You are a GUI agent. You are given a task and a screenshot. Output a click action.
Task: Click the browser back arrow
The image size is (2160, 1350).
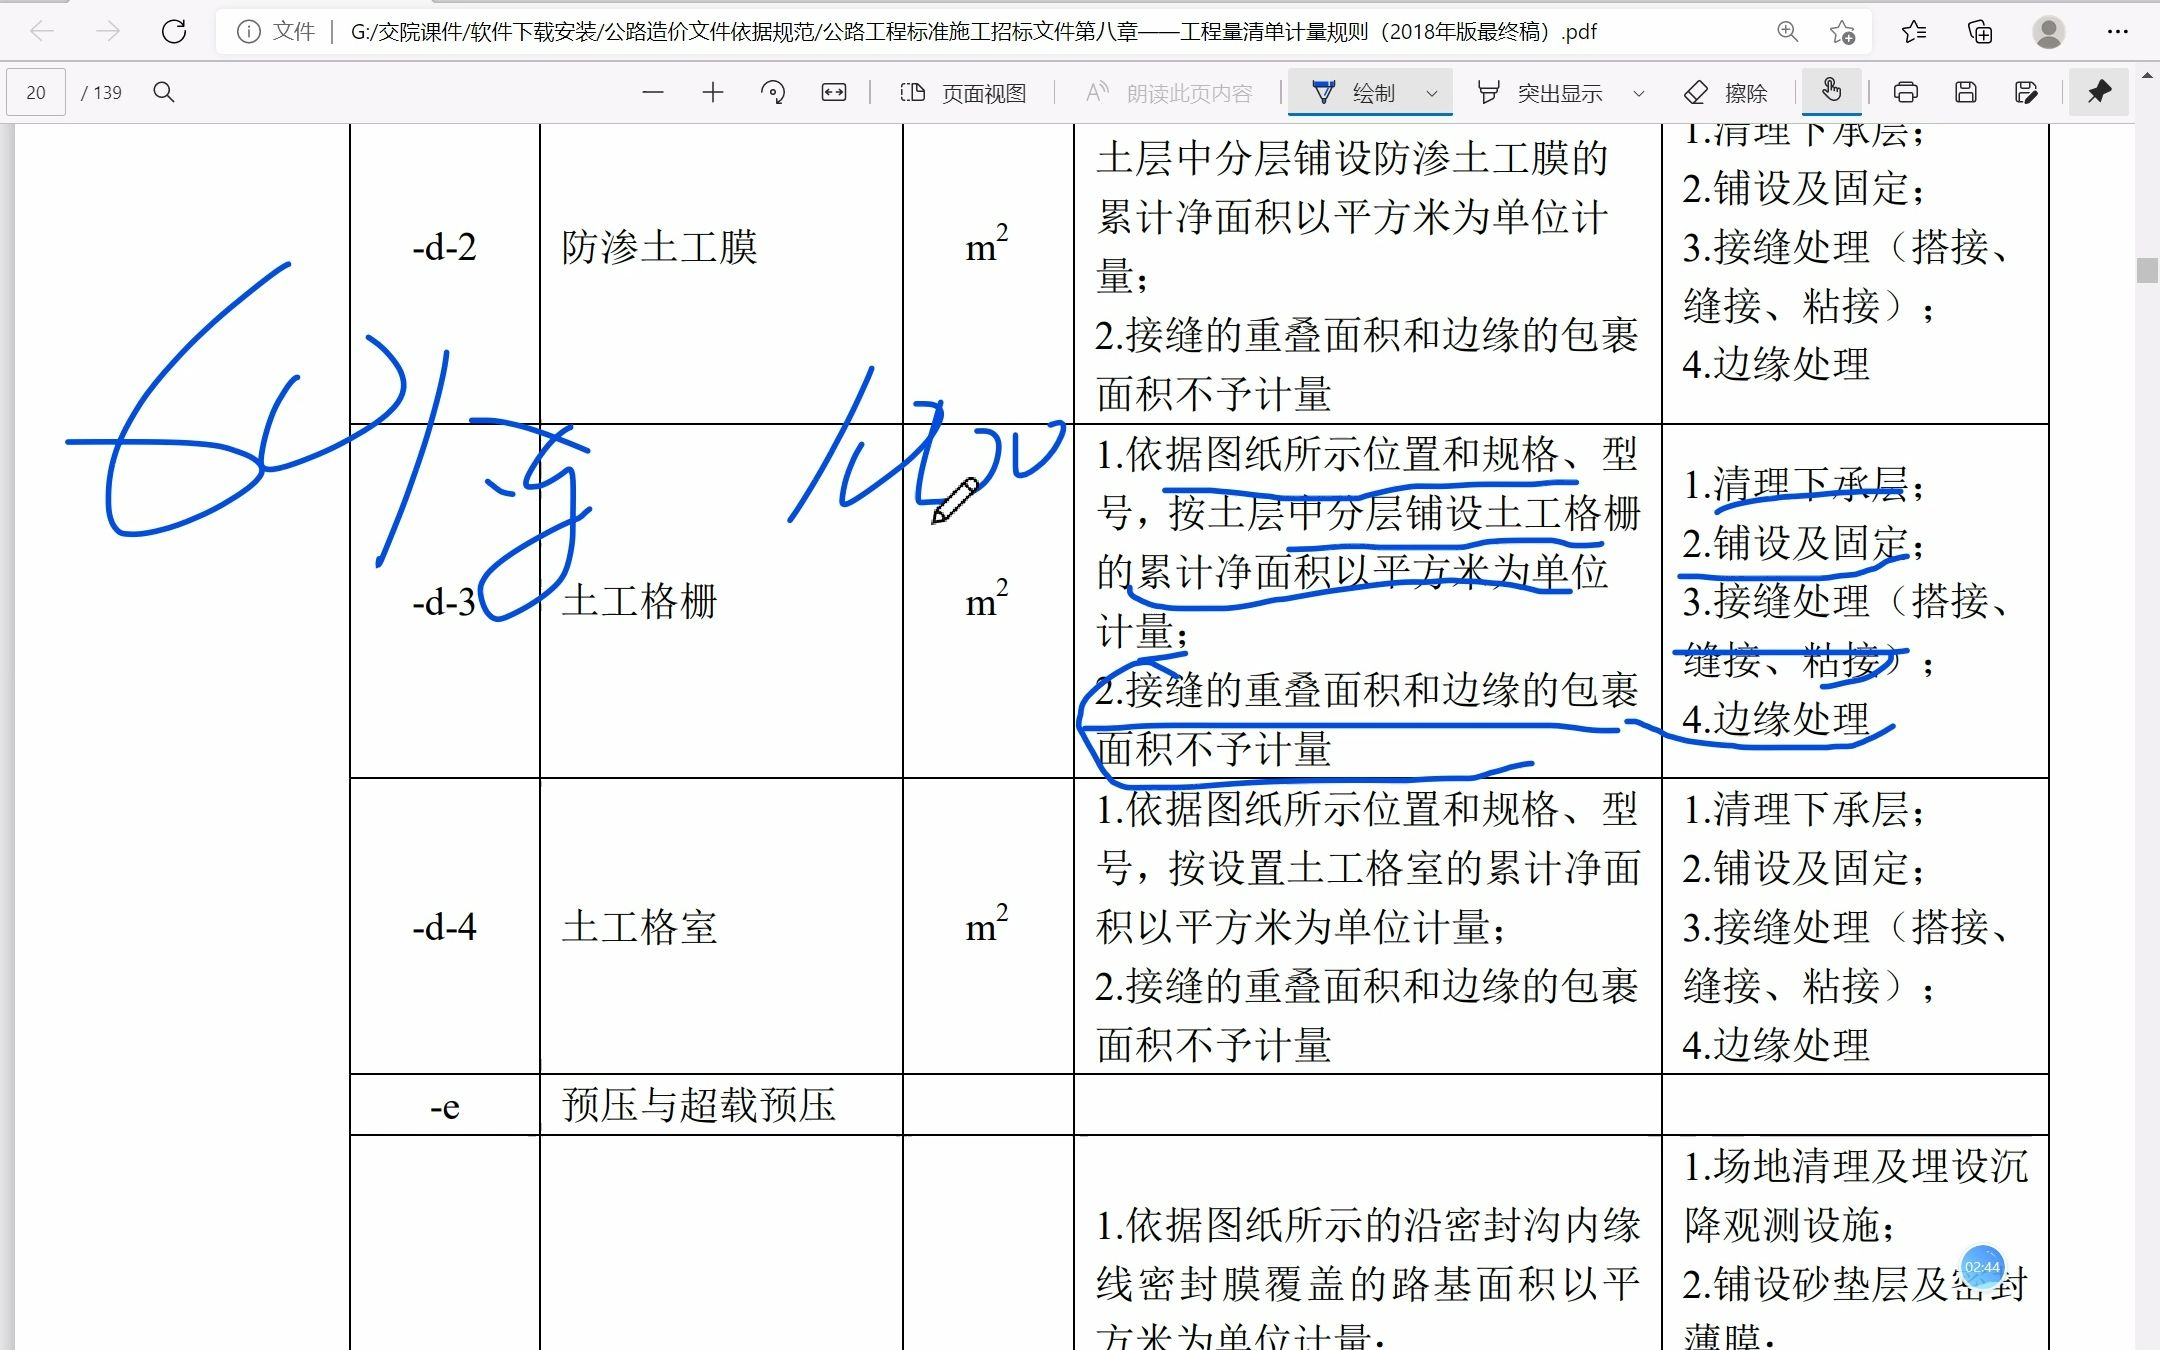pos(42,32)
